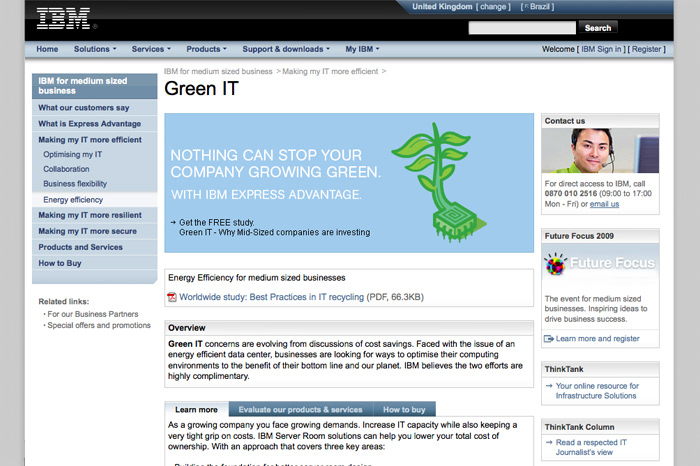Click the ThinkTank Column heading
This screenshot has height=466, width=700.
coord(579,427)
